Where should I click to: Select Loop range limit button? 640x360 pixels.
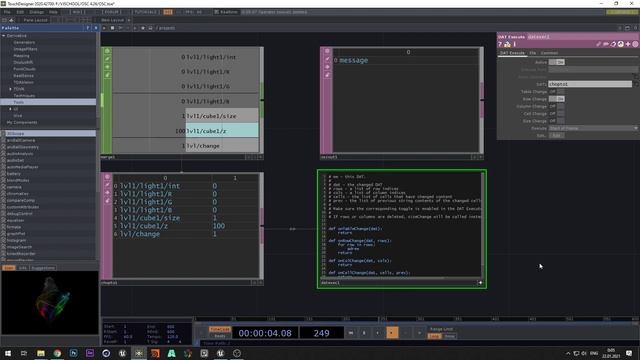[434, 336]
